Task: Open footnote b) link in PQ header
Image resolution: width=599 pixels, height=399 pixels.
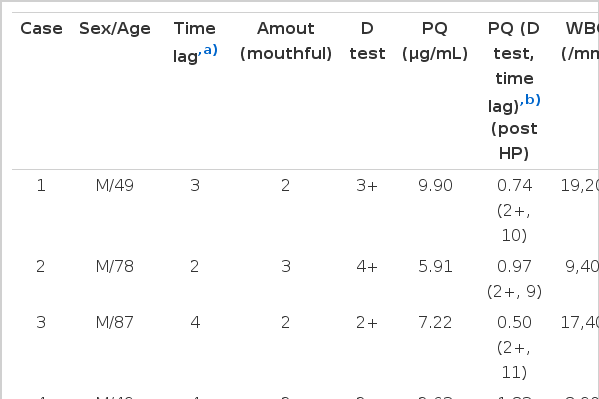Action: pyautogui.click(x=531, y=100)
